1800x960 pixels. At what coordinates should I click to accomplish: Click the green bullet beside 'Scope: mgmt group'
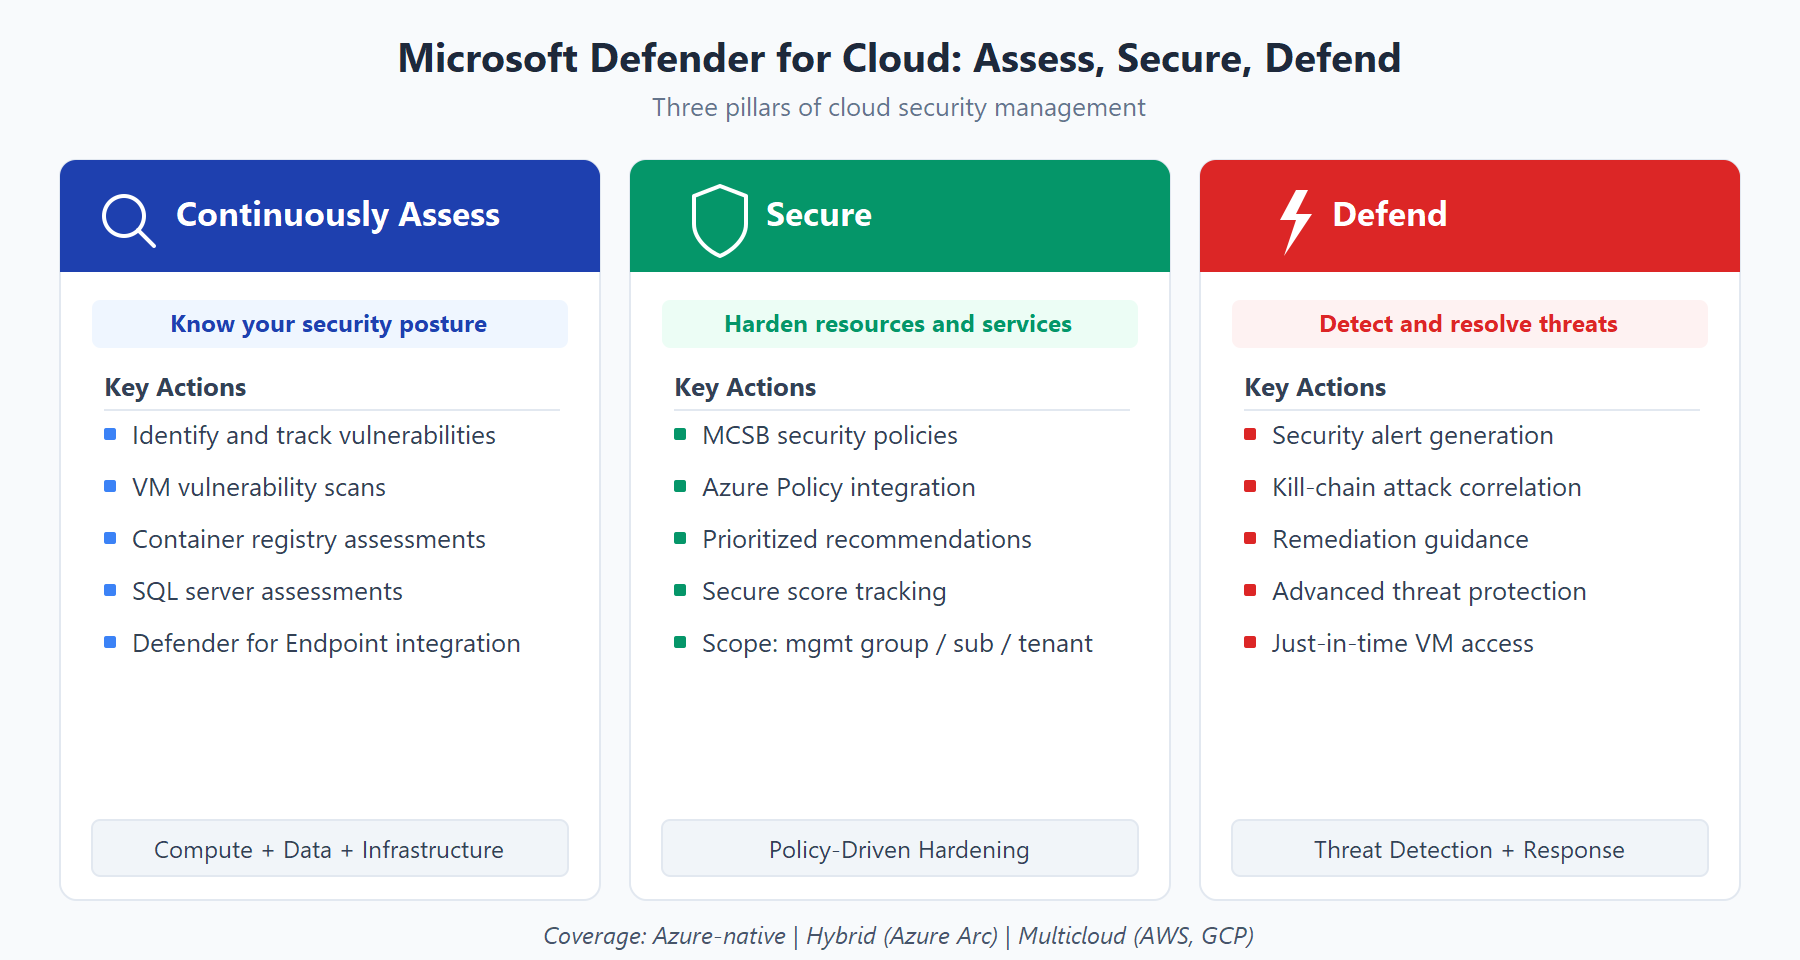click(x=680, y=642)
